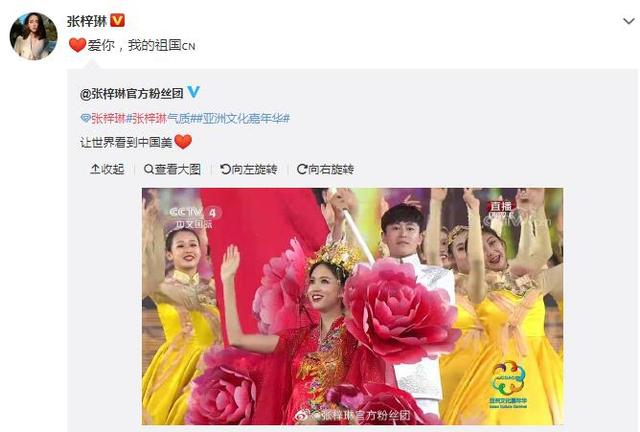
Task: Click the blue V badge beside the fan club name
Action: pos(193,92)
